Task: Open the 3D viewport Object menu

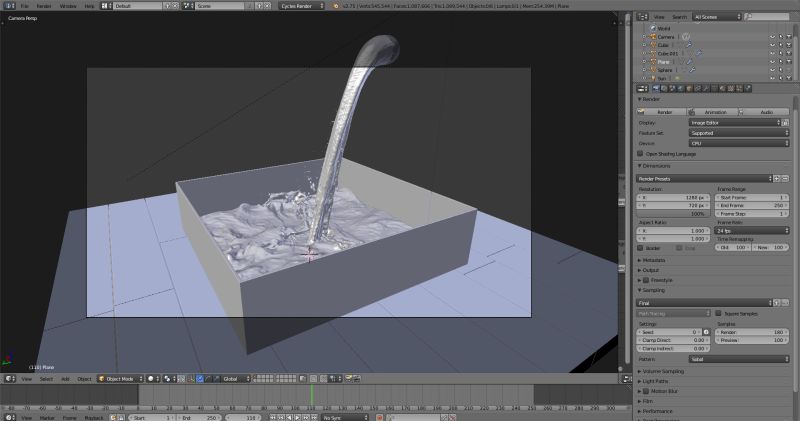Action: click(x=84, y=379)
